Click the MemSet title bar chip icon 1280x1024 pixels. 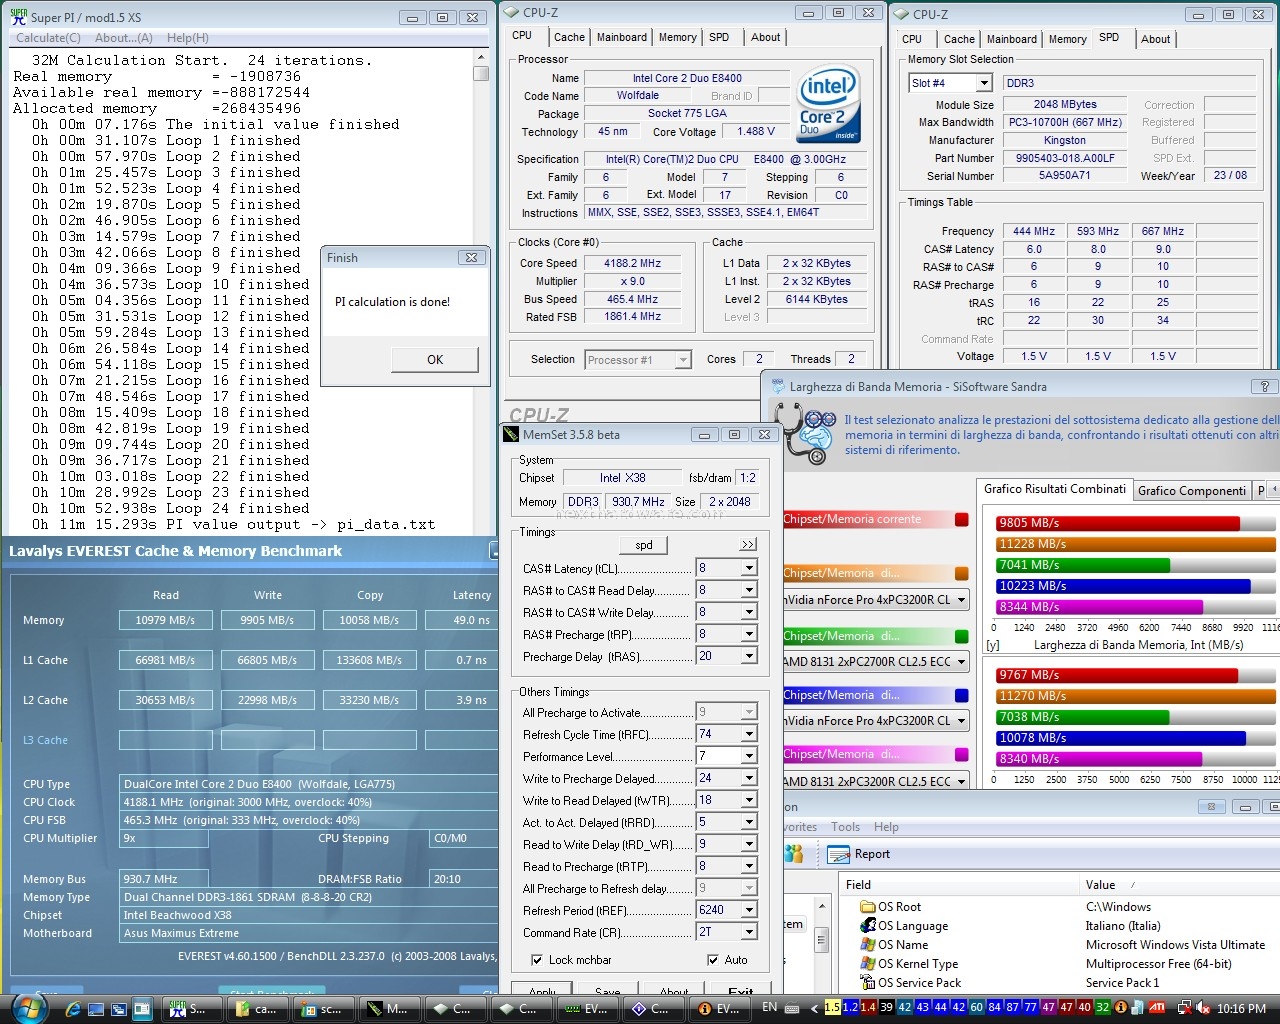511,435
